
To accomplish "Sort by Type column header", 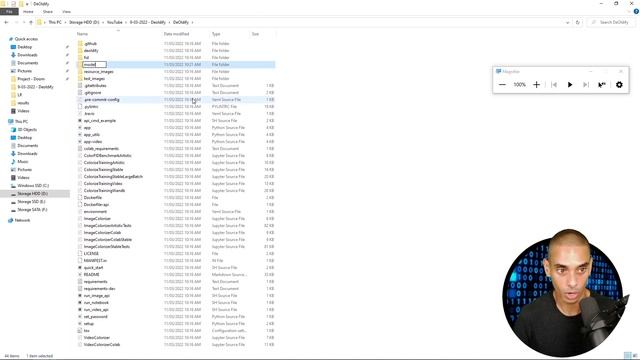I will [x=216, y=34].
